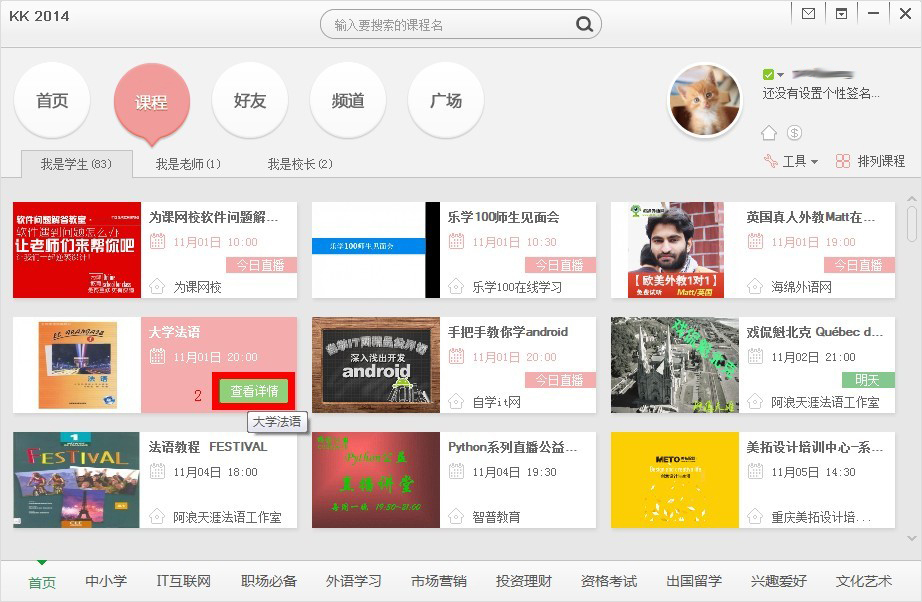
Task: Open the 好友 navigation bubble
Action: coord(250,101)
